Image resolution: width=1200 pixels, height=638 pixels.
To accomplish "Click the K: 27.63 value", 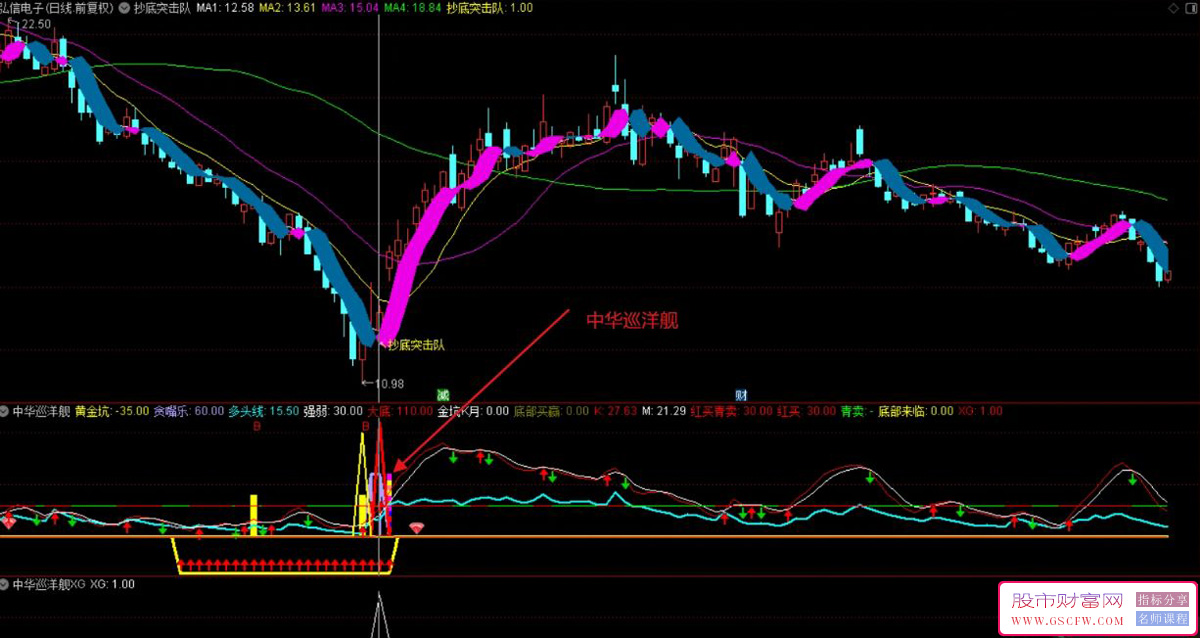I will [x=615, y=411].
